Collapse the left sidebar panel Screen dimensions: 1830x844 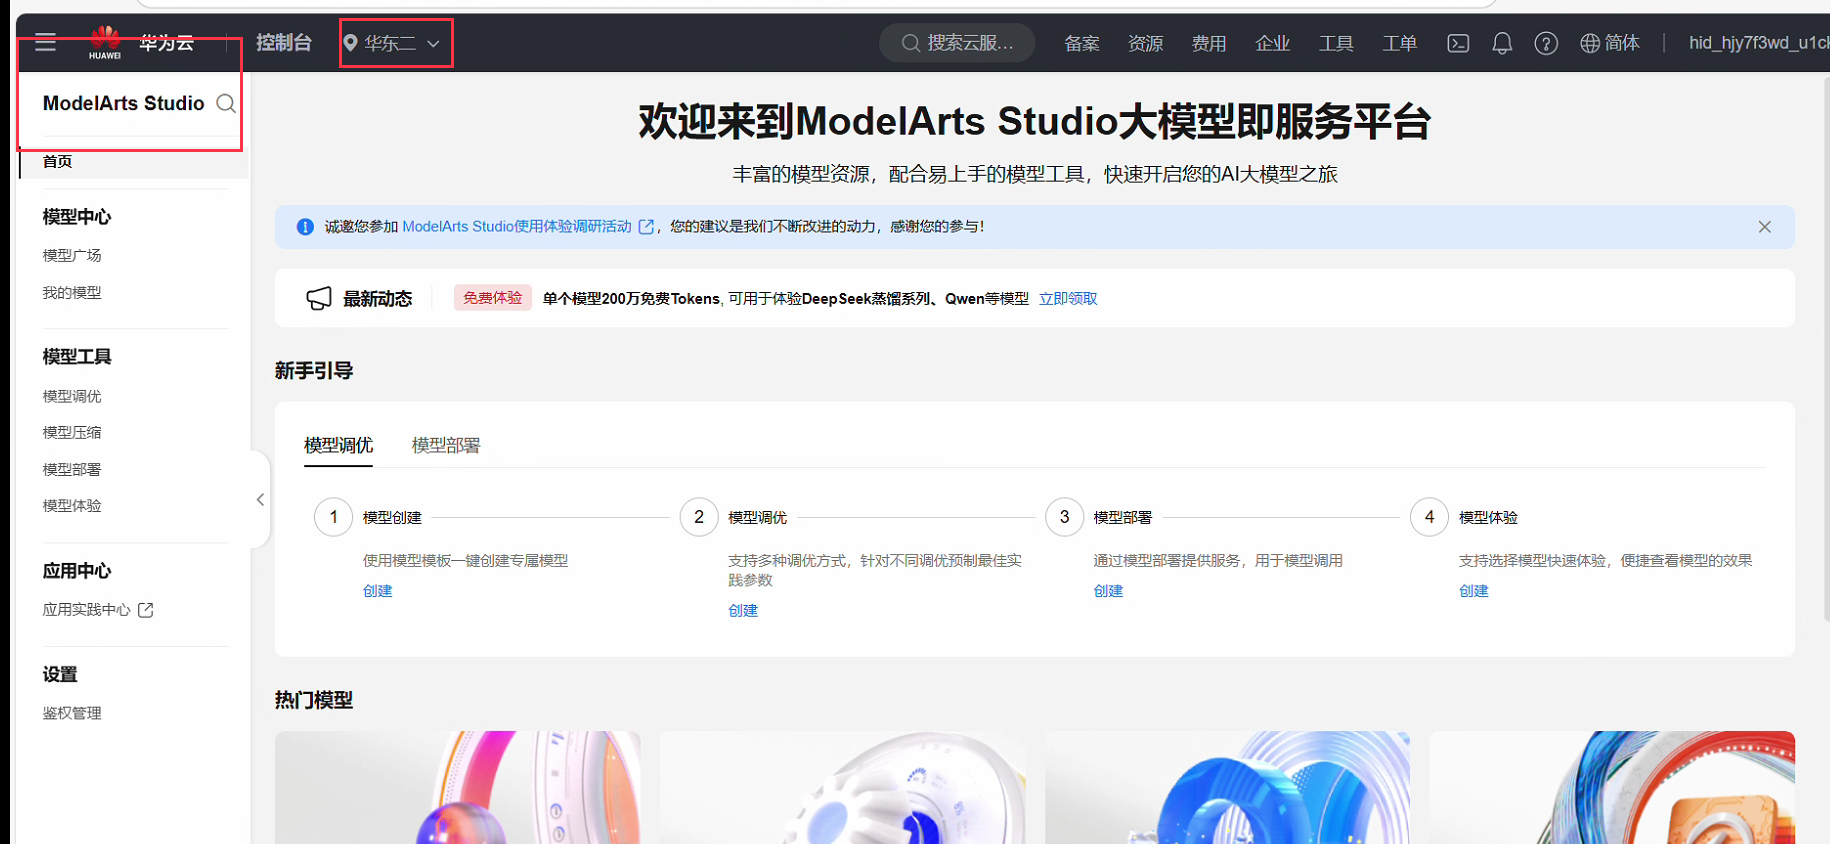coord(260,499)
